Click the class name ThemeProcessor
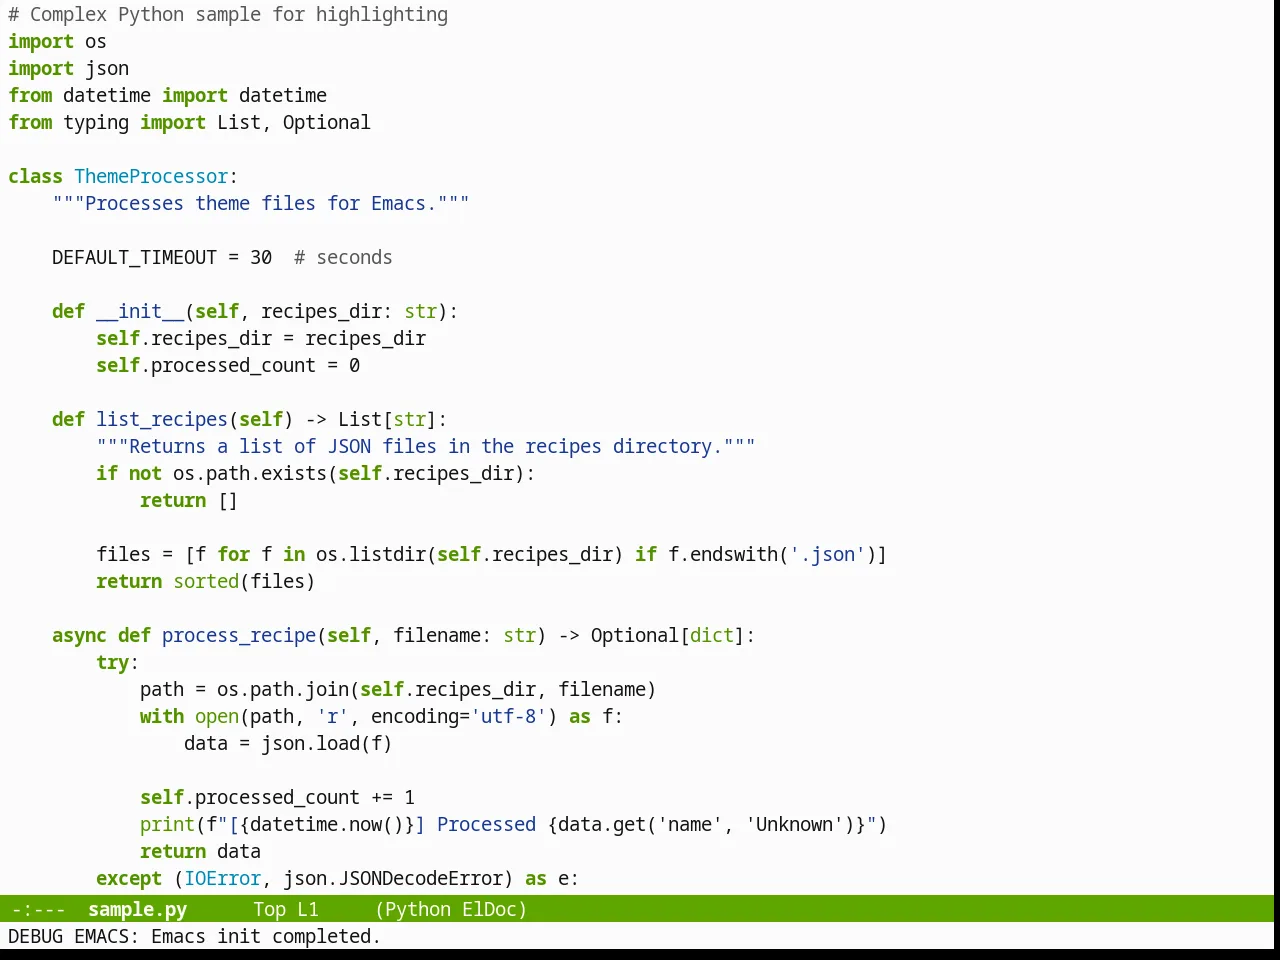 coord(151,177)
